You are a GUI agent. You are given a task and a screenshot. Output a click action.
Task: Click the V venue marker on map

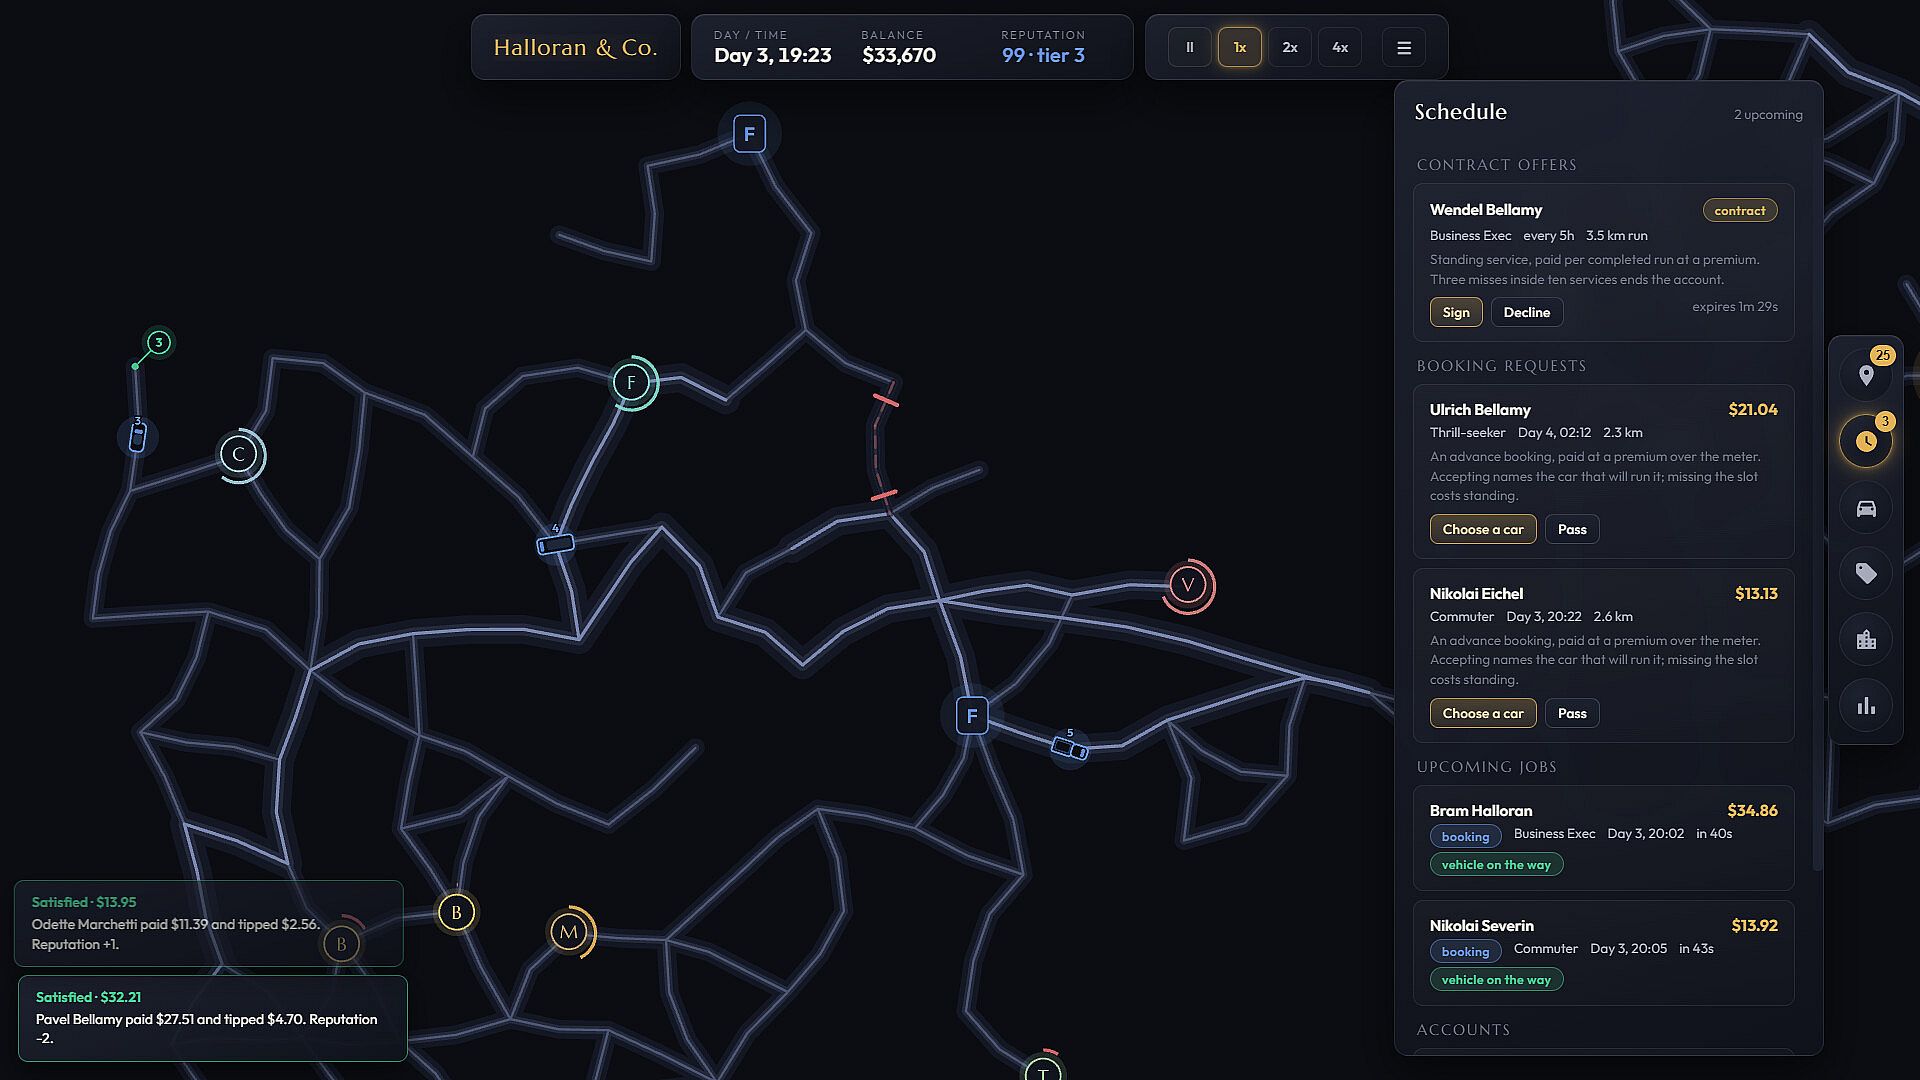[1188, 585]
